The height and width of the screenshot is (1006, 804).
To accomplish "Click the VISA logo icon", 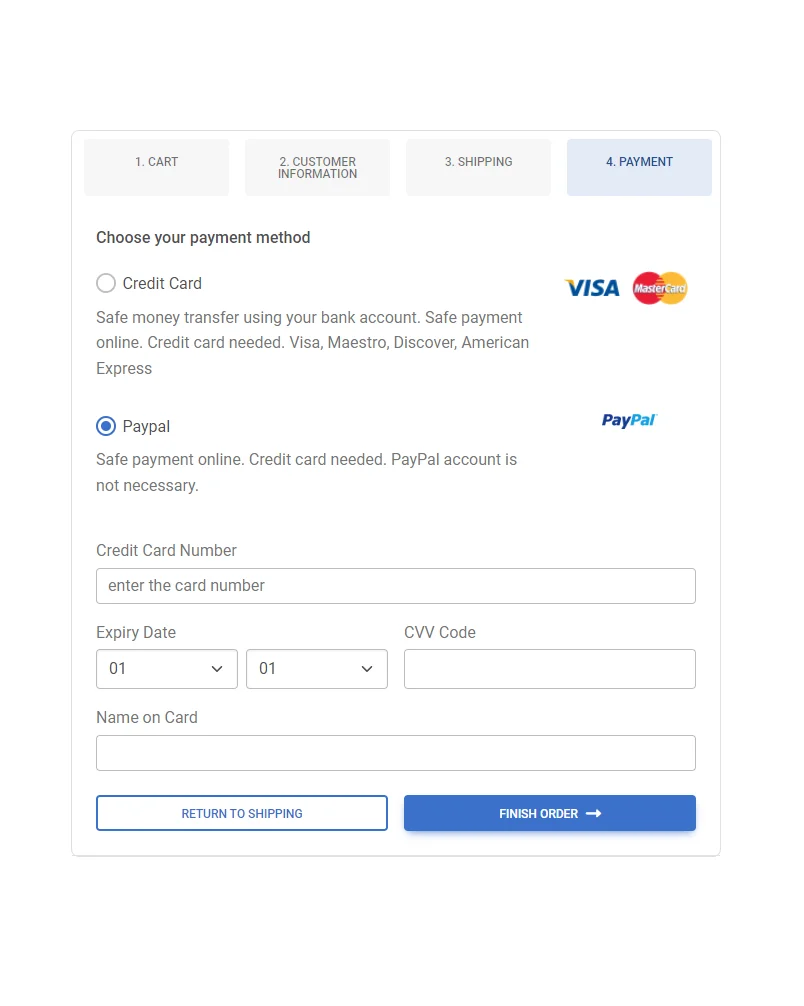I will (x=592, y=288).
